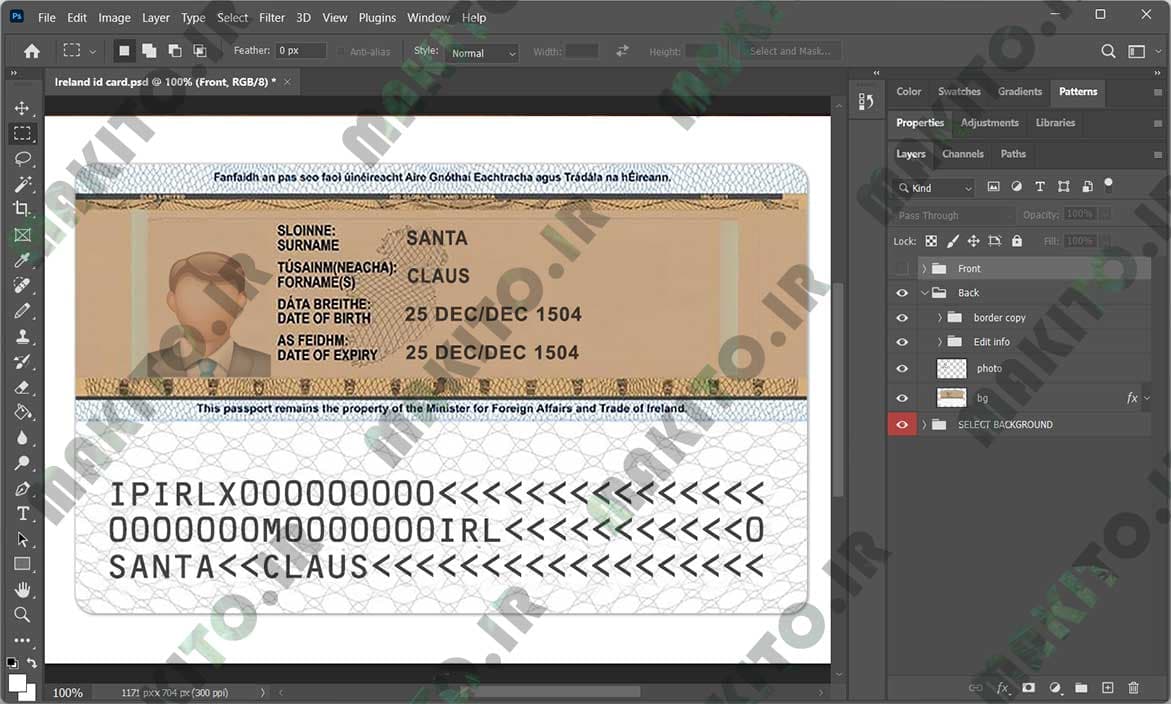This screenshot has height=704, width=1171.
Task: Click the Delete layer trash icon
Action: pyautogui.click(x=1133, y=688)
